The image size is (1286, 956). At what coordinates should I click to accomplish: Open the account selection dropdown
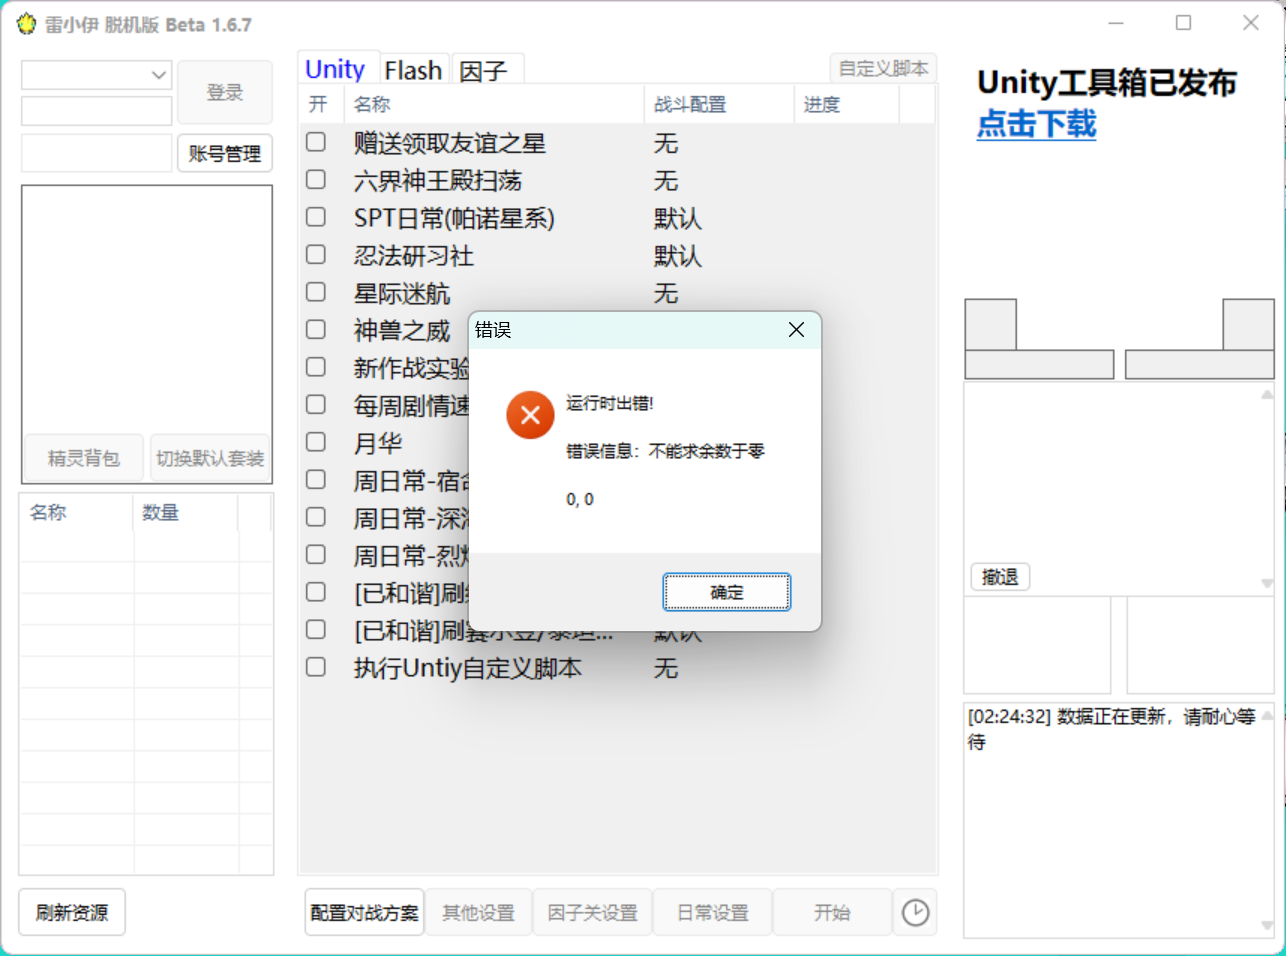coord(158,75)
